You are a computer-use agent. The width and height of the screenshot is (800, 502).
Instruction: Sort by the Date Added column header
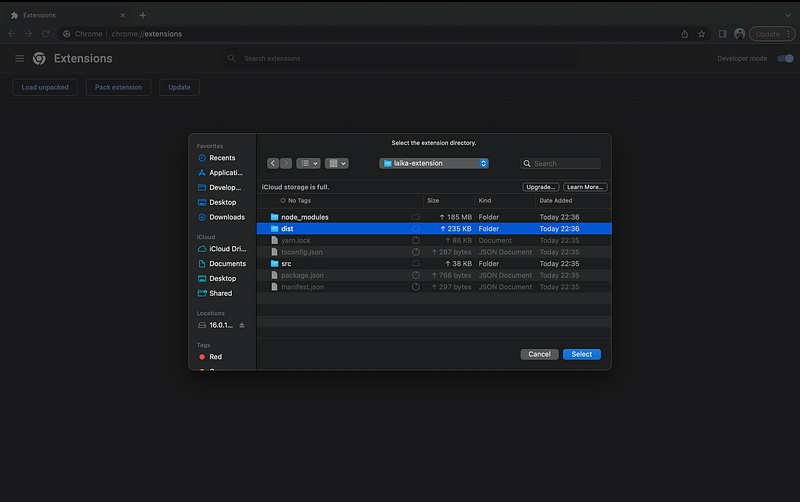[557, 201]
